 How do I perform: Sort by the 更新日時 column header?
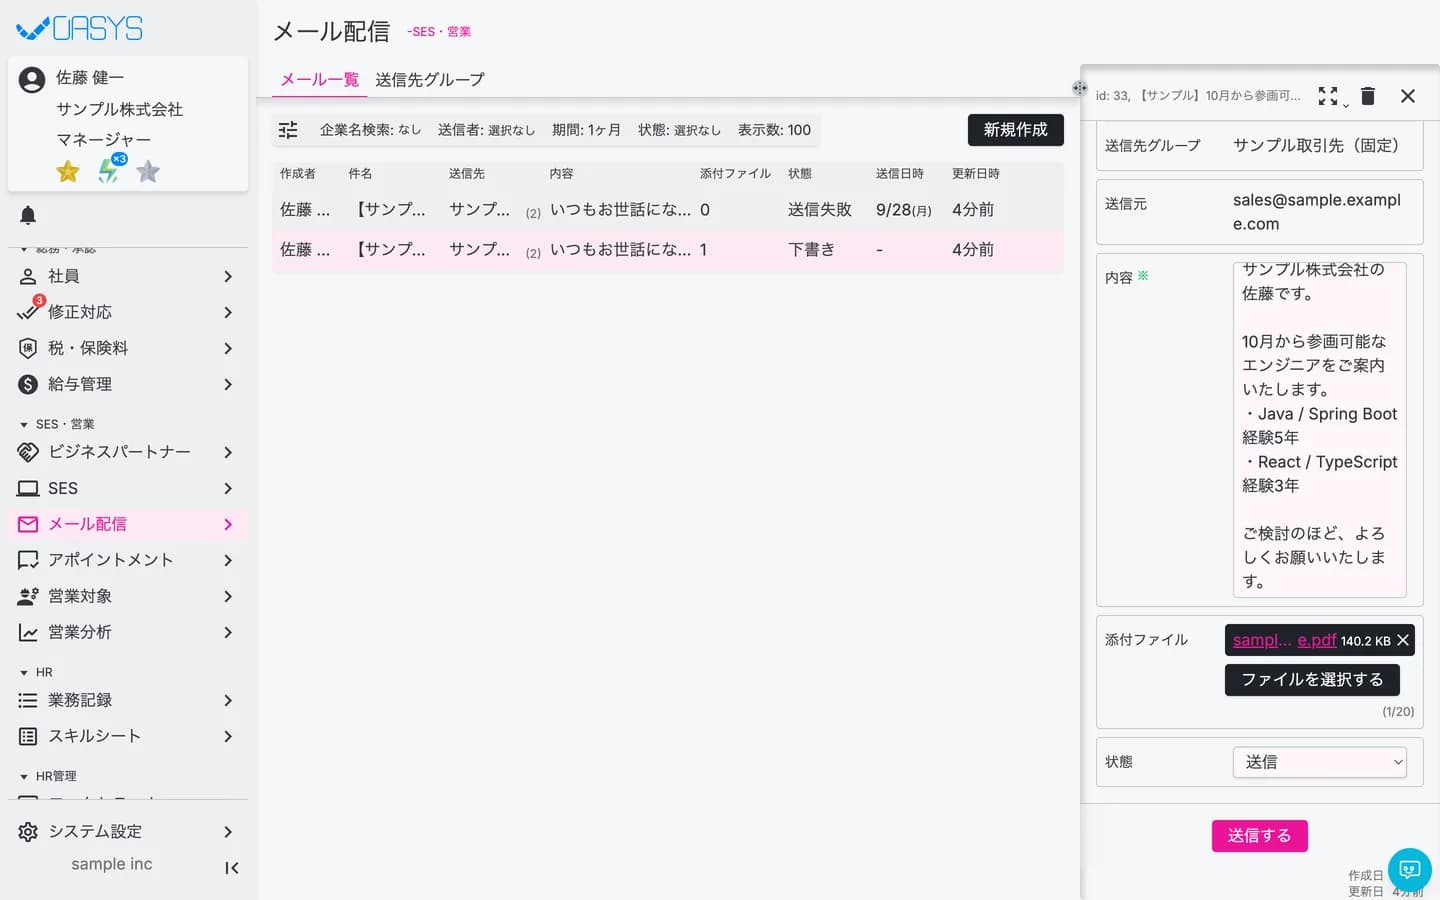(x=976, y=174)
